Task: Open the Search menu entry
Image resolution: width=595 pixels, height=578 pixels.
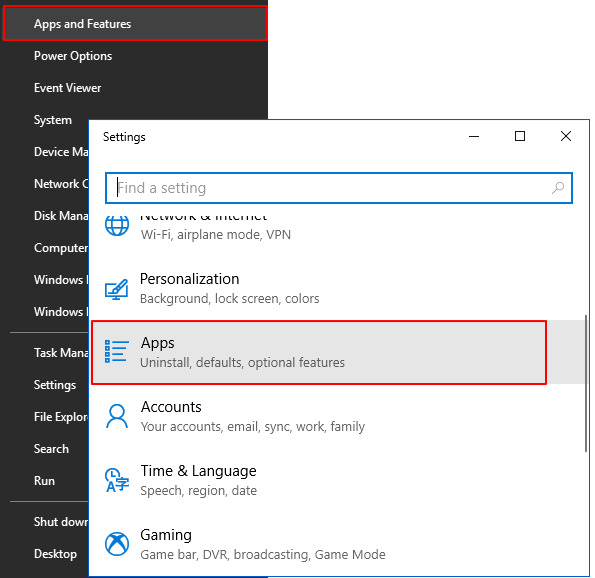Action: (51, 449)
